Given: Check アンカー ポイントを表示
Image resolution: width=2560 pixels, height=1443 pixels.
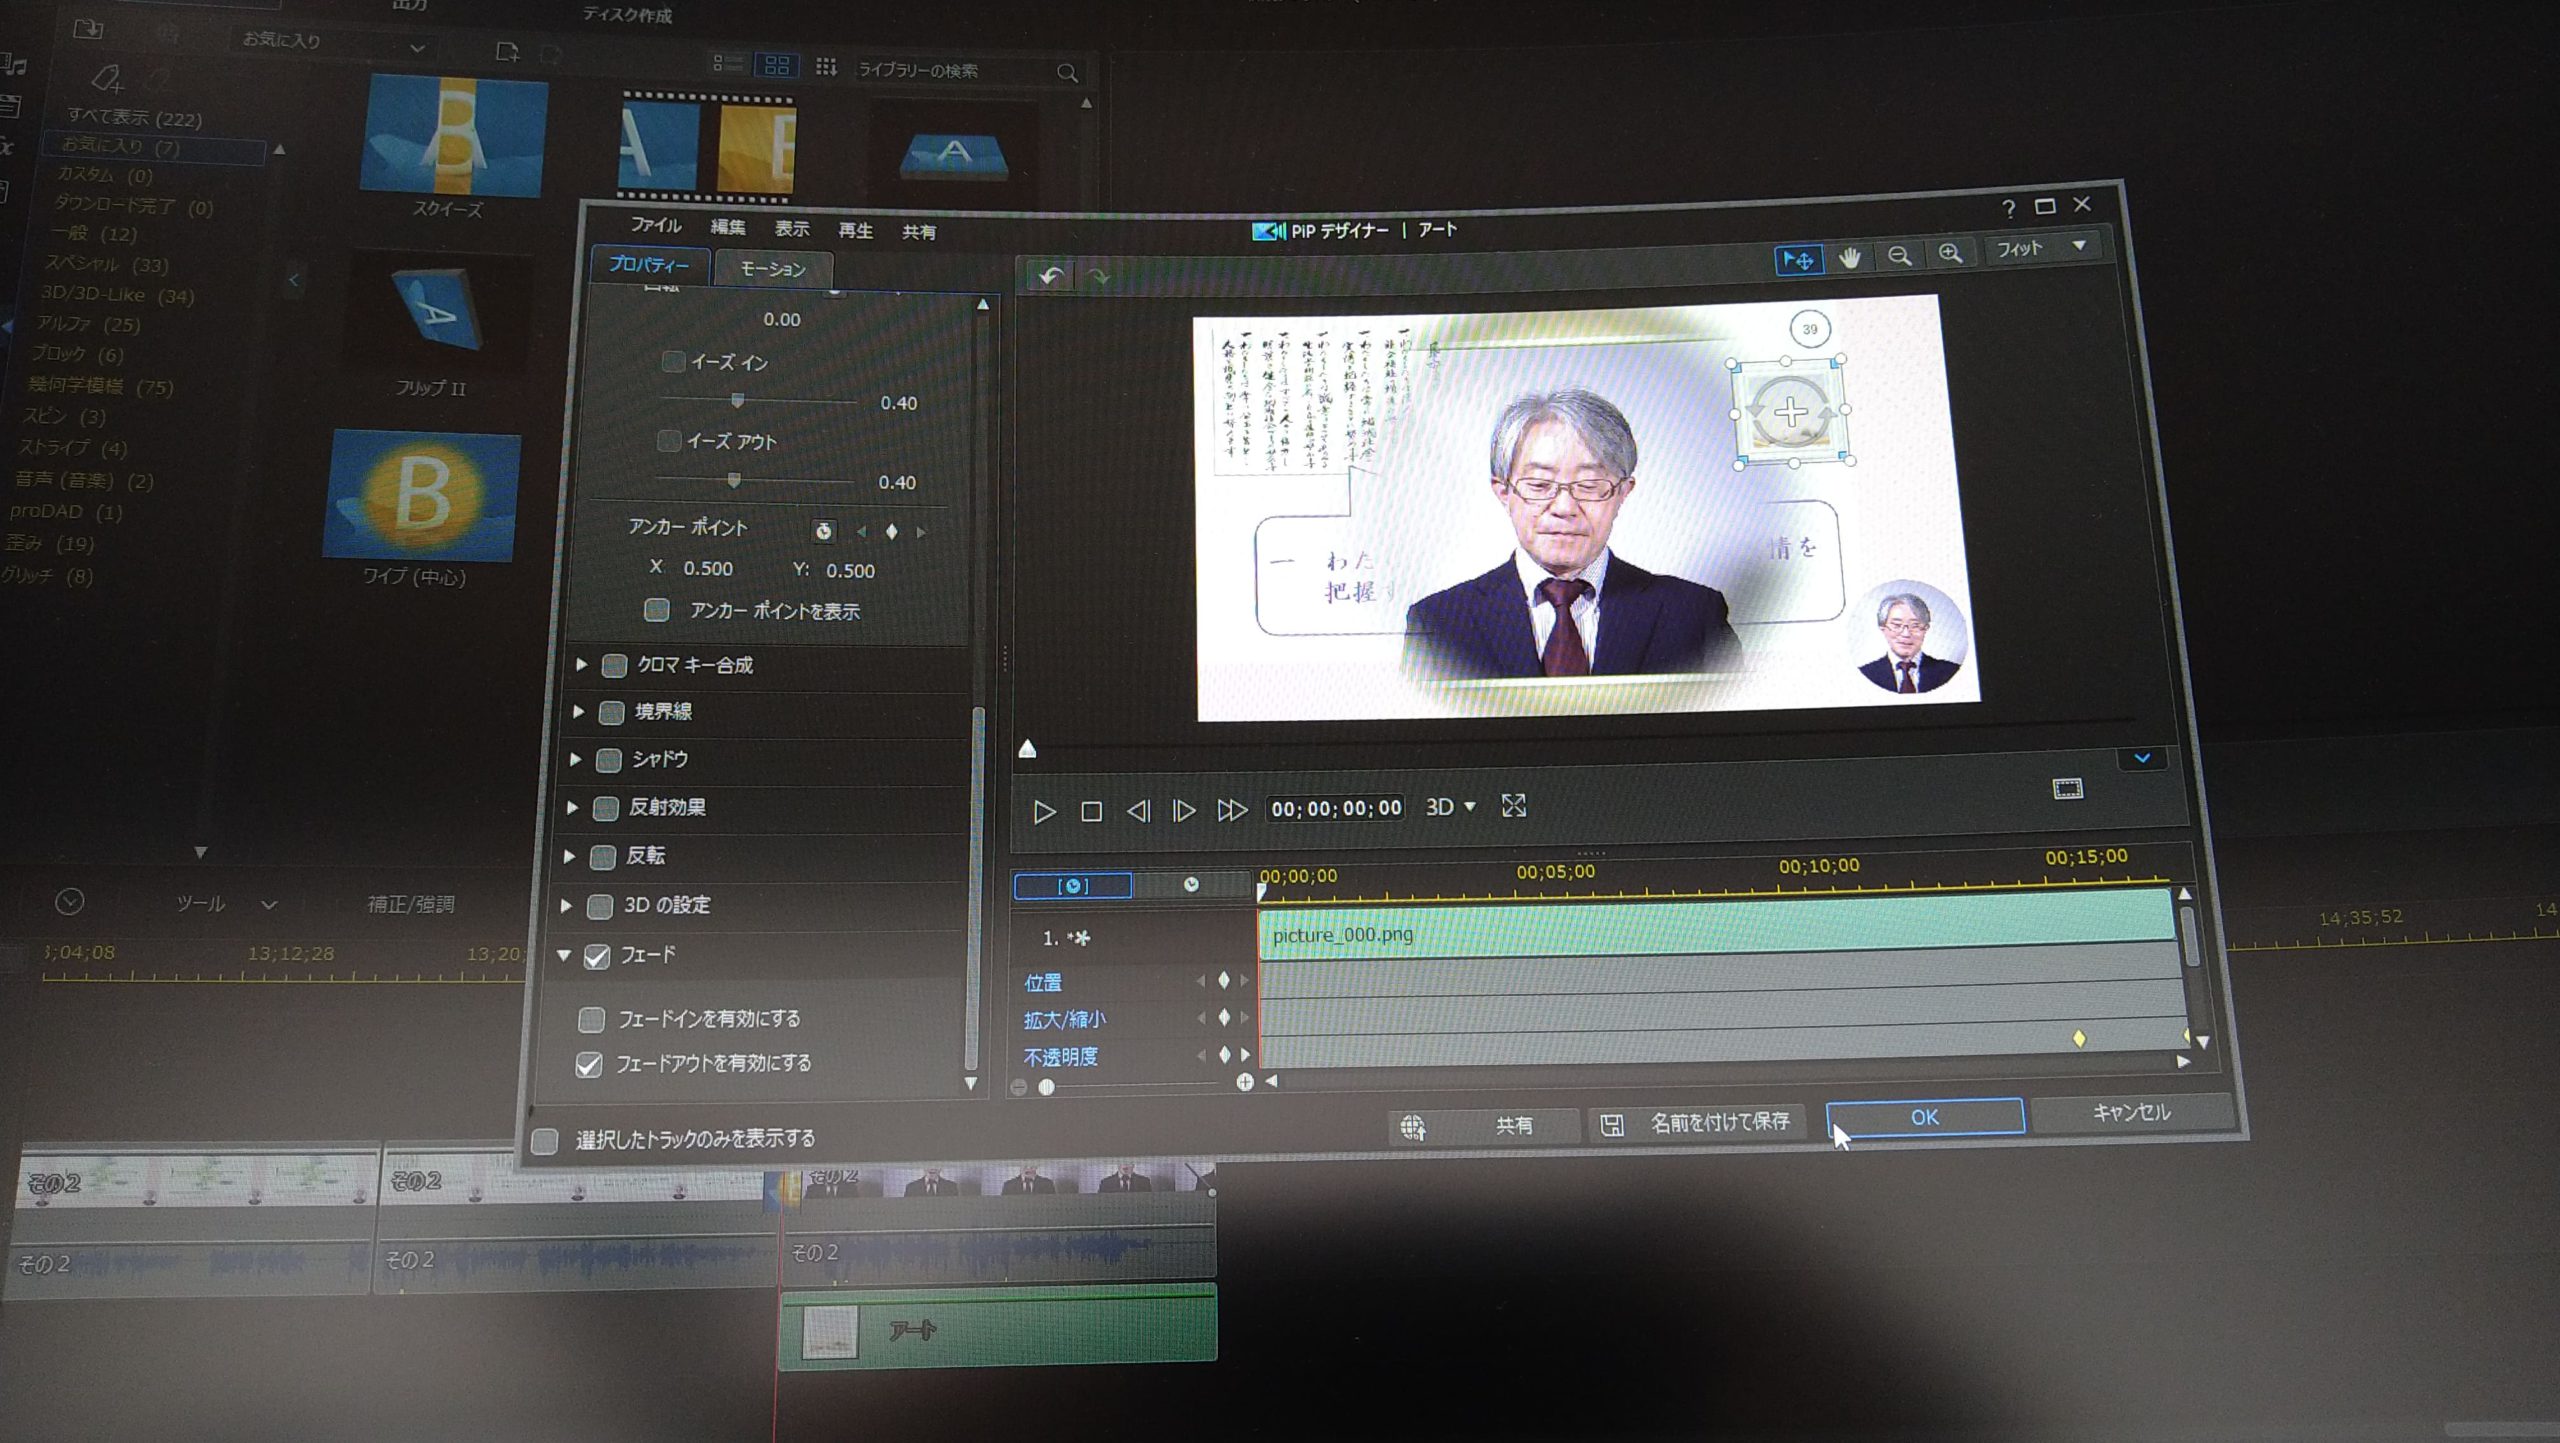Looking at the screenshot, I should [656, 610].
